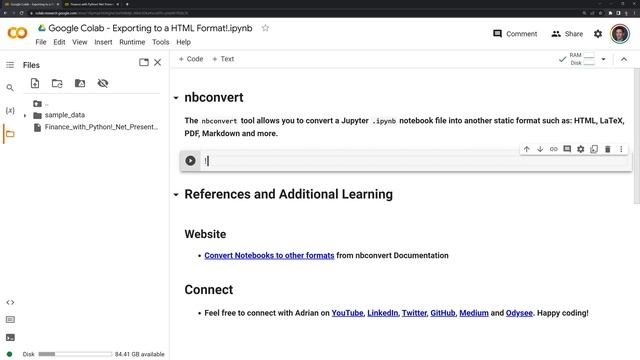Open the Insert menu
Image resolution: width=640 pixels, height=360 pixels.
click(x=103, y=42)
